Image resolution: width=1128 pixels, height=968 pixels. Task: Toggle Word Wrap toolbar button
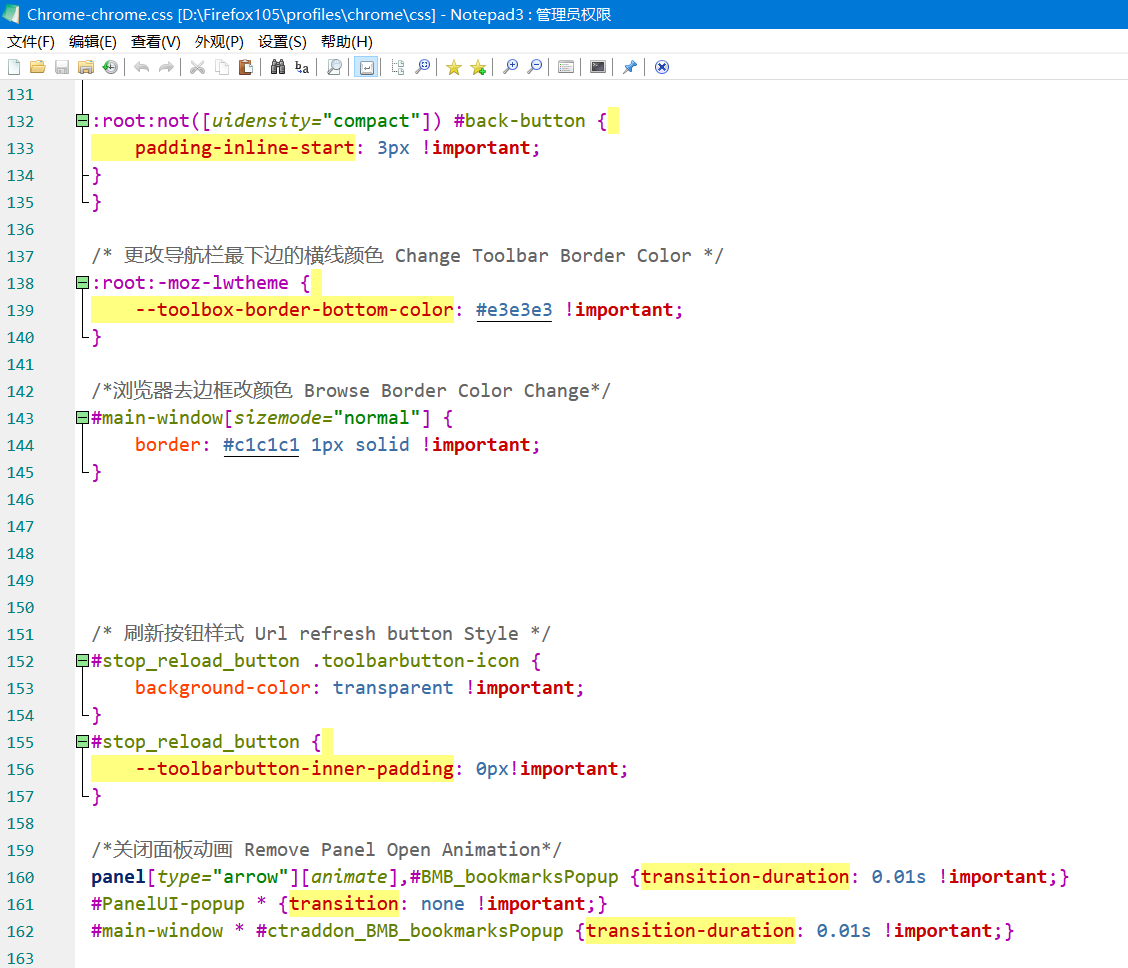(x=366, y=67)
